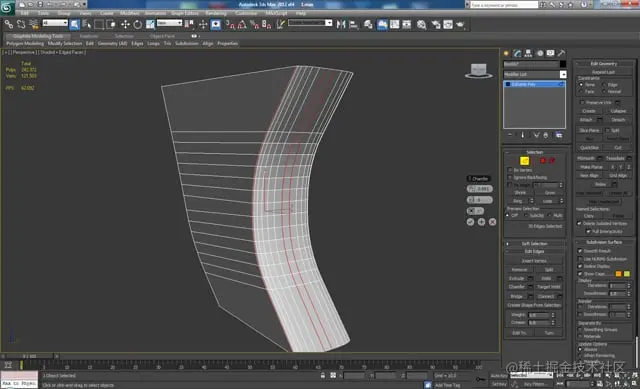Choose Rectangular Selection Region tool
The height and width of the screenshot is (389, 640).
coord(99,24)
